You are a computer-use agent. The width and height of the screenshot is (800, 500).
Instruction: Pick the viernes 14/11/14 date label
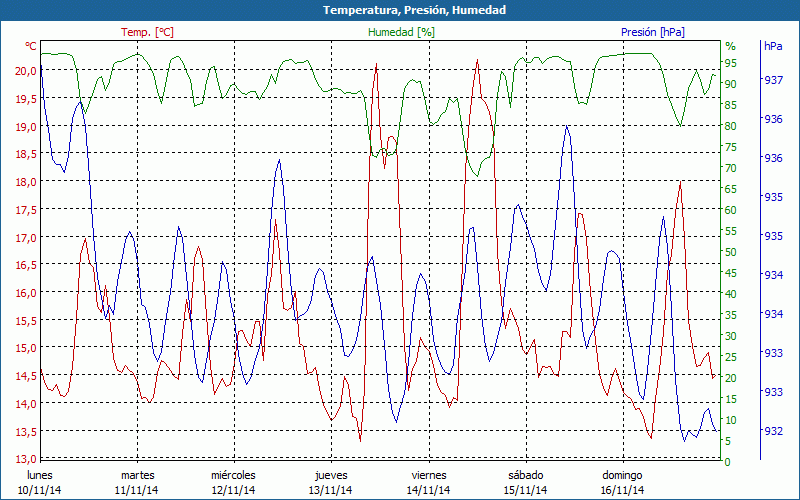(x=428, y=482)
